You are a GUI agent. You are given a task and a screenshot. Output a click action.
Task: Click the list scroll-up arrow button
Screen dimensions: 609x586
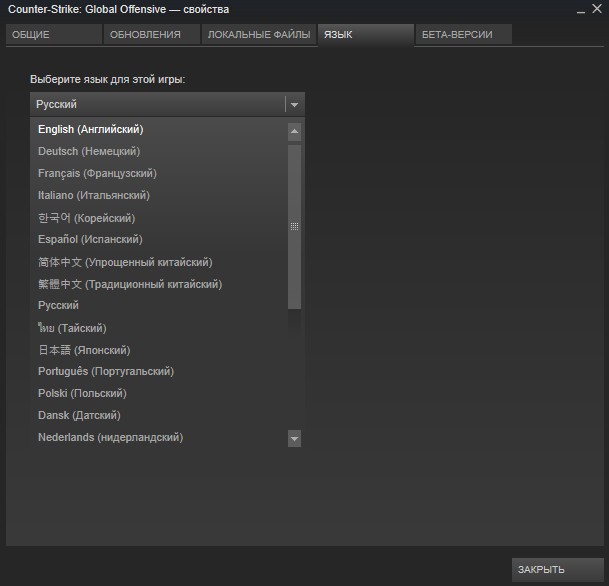pyautogui.click(x=294, y=132)
